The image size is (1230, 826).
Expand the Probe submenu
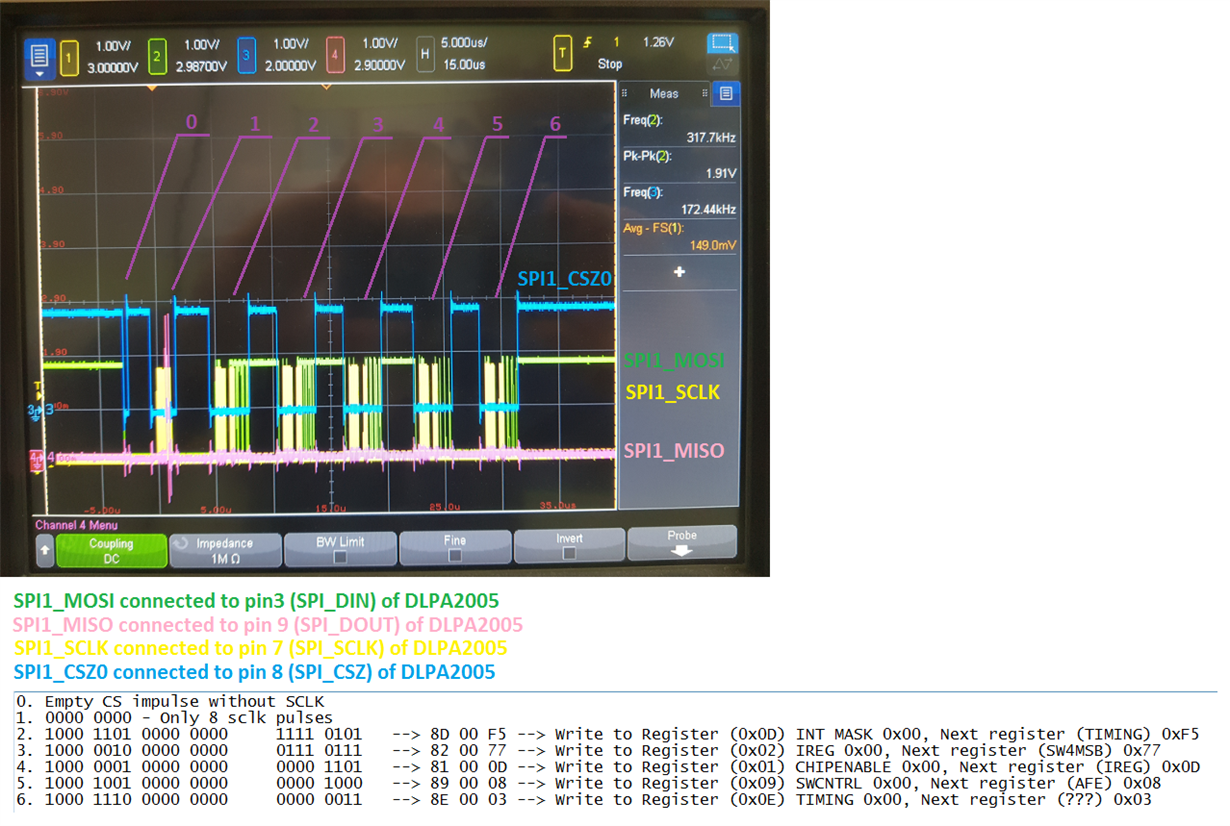[682, 542]
